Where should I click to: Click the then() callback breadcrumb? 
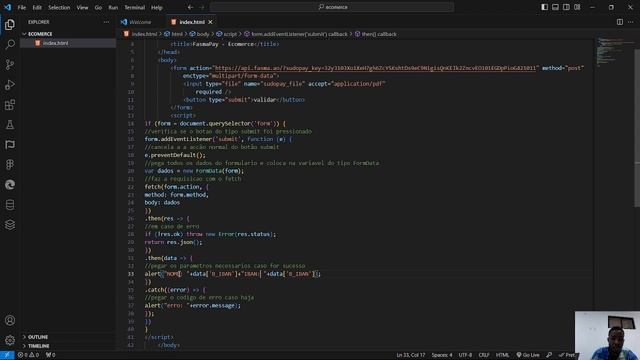(376, 34)
